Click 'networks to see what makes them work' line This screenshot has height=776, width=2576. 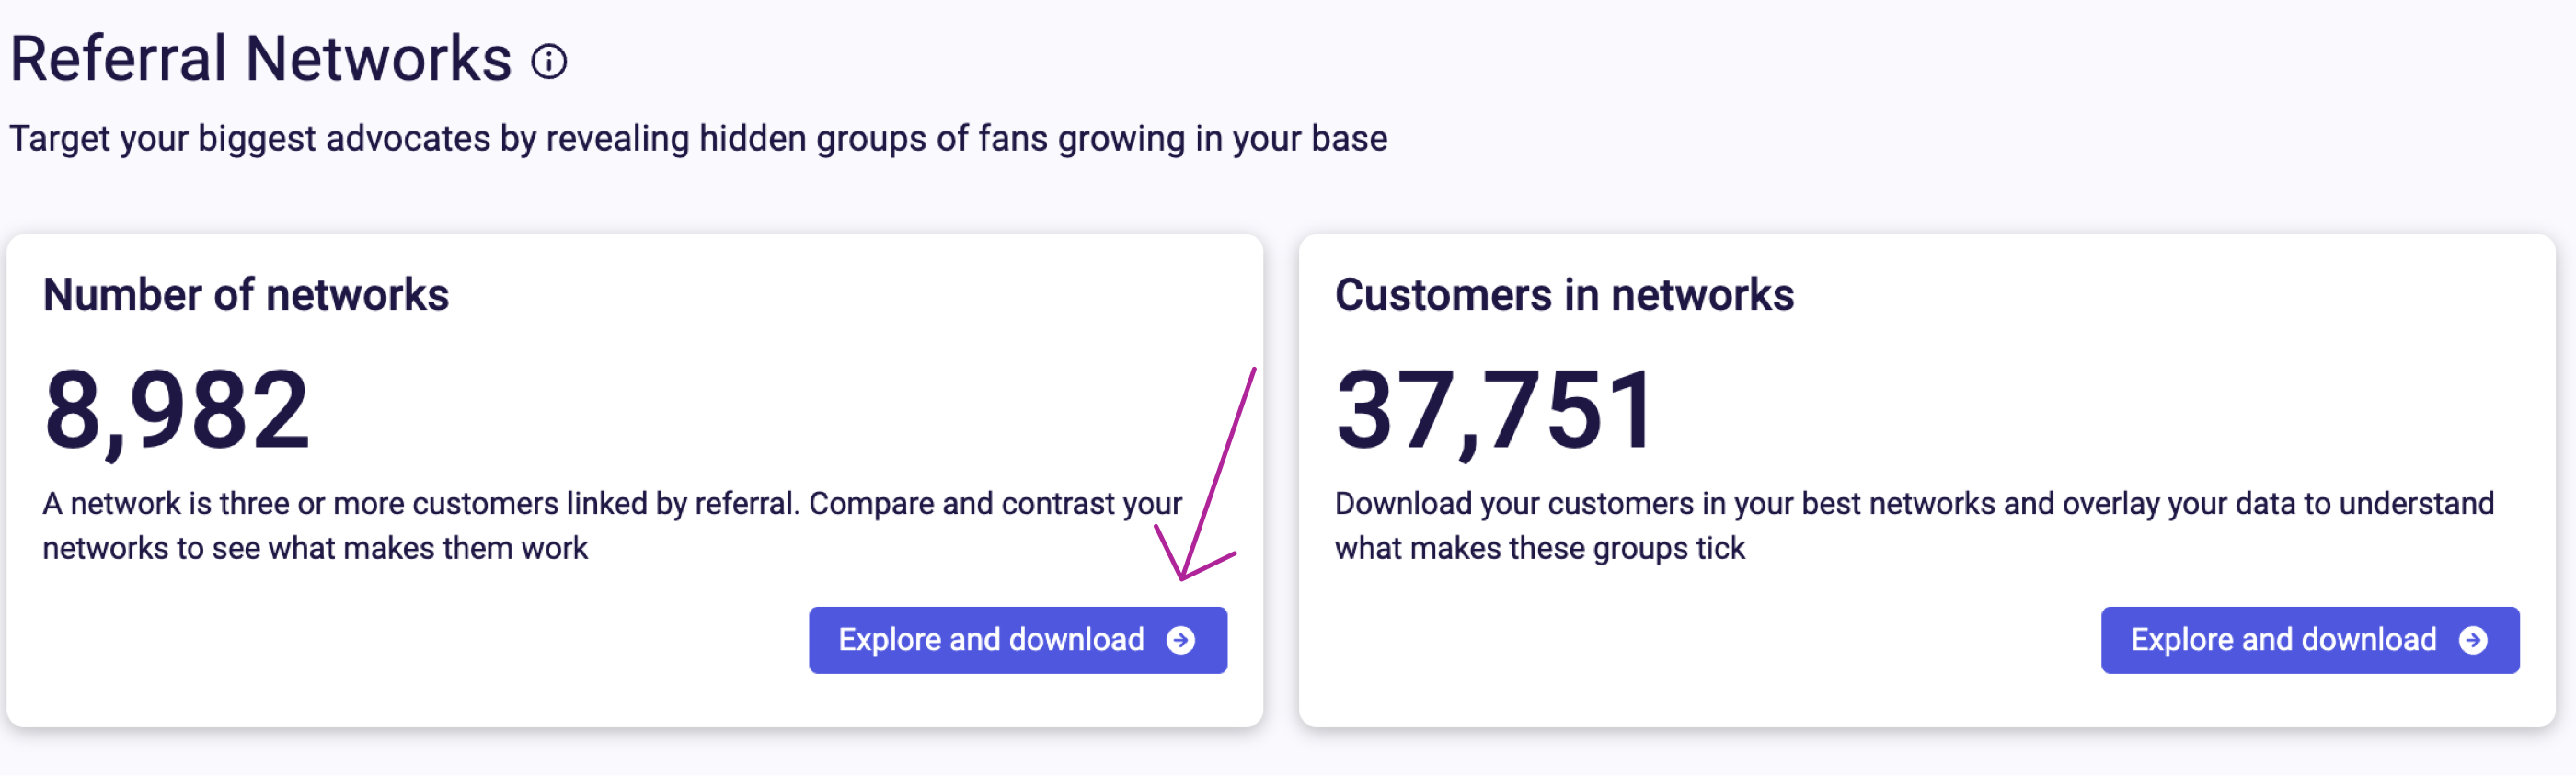(x=315, y=549)
